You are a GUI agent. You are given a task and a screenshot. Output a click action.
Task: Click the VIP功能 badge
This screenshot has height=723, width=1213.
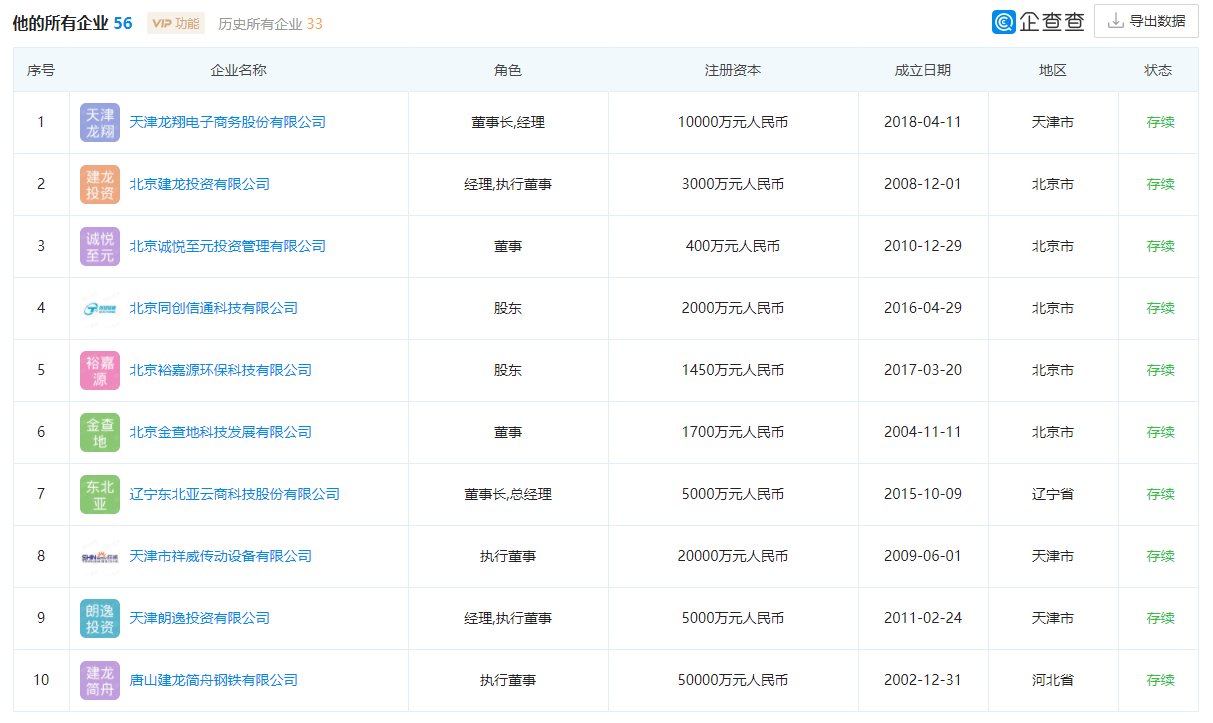(175, 22)
